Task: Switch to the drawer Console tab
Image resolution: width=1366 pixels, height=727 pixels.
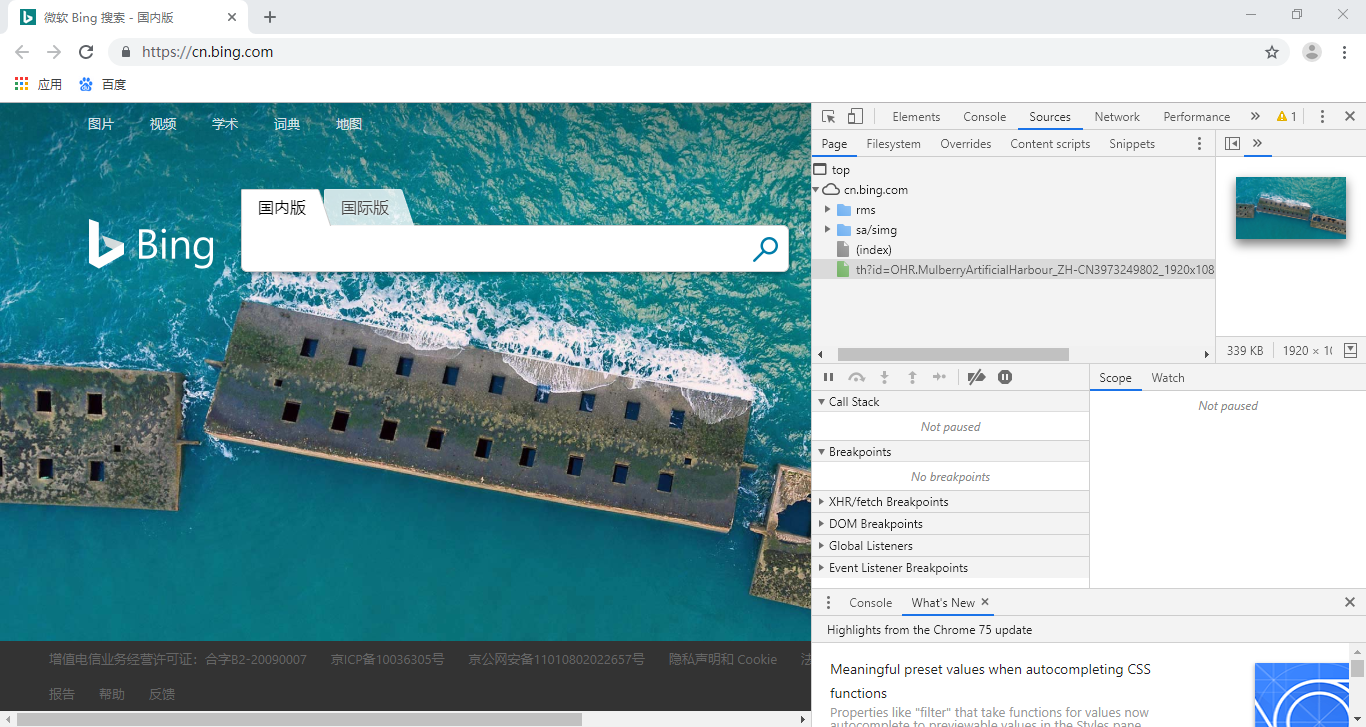Action: (870, 603)
